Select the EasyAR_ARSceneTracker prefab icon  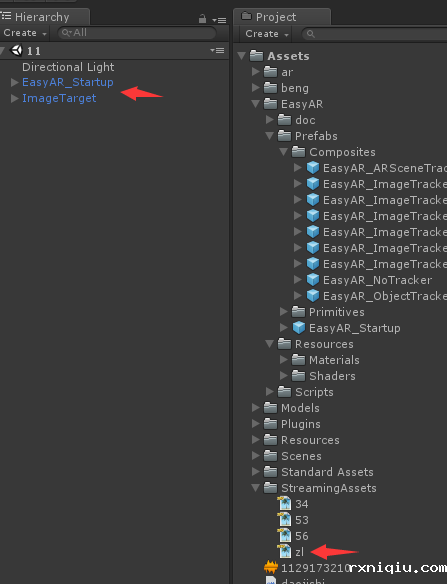point(313,168)
